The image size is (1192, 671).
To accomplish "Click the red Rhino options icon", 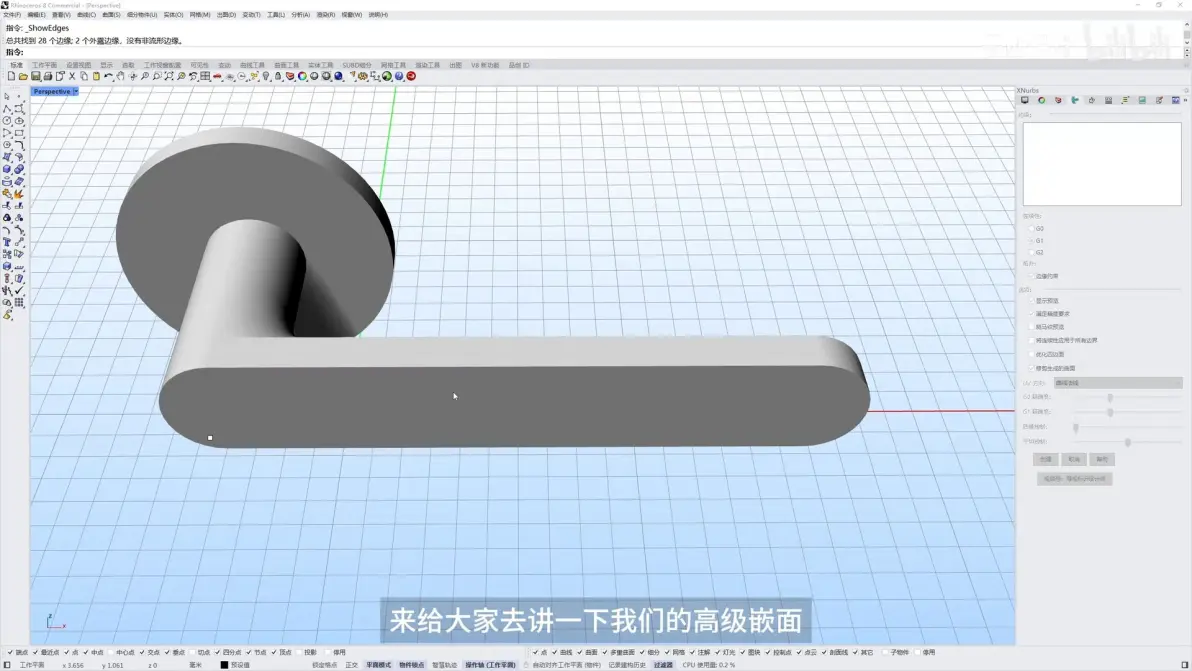I will click(411, 77).
